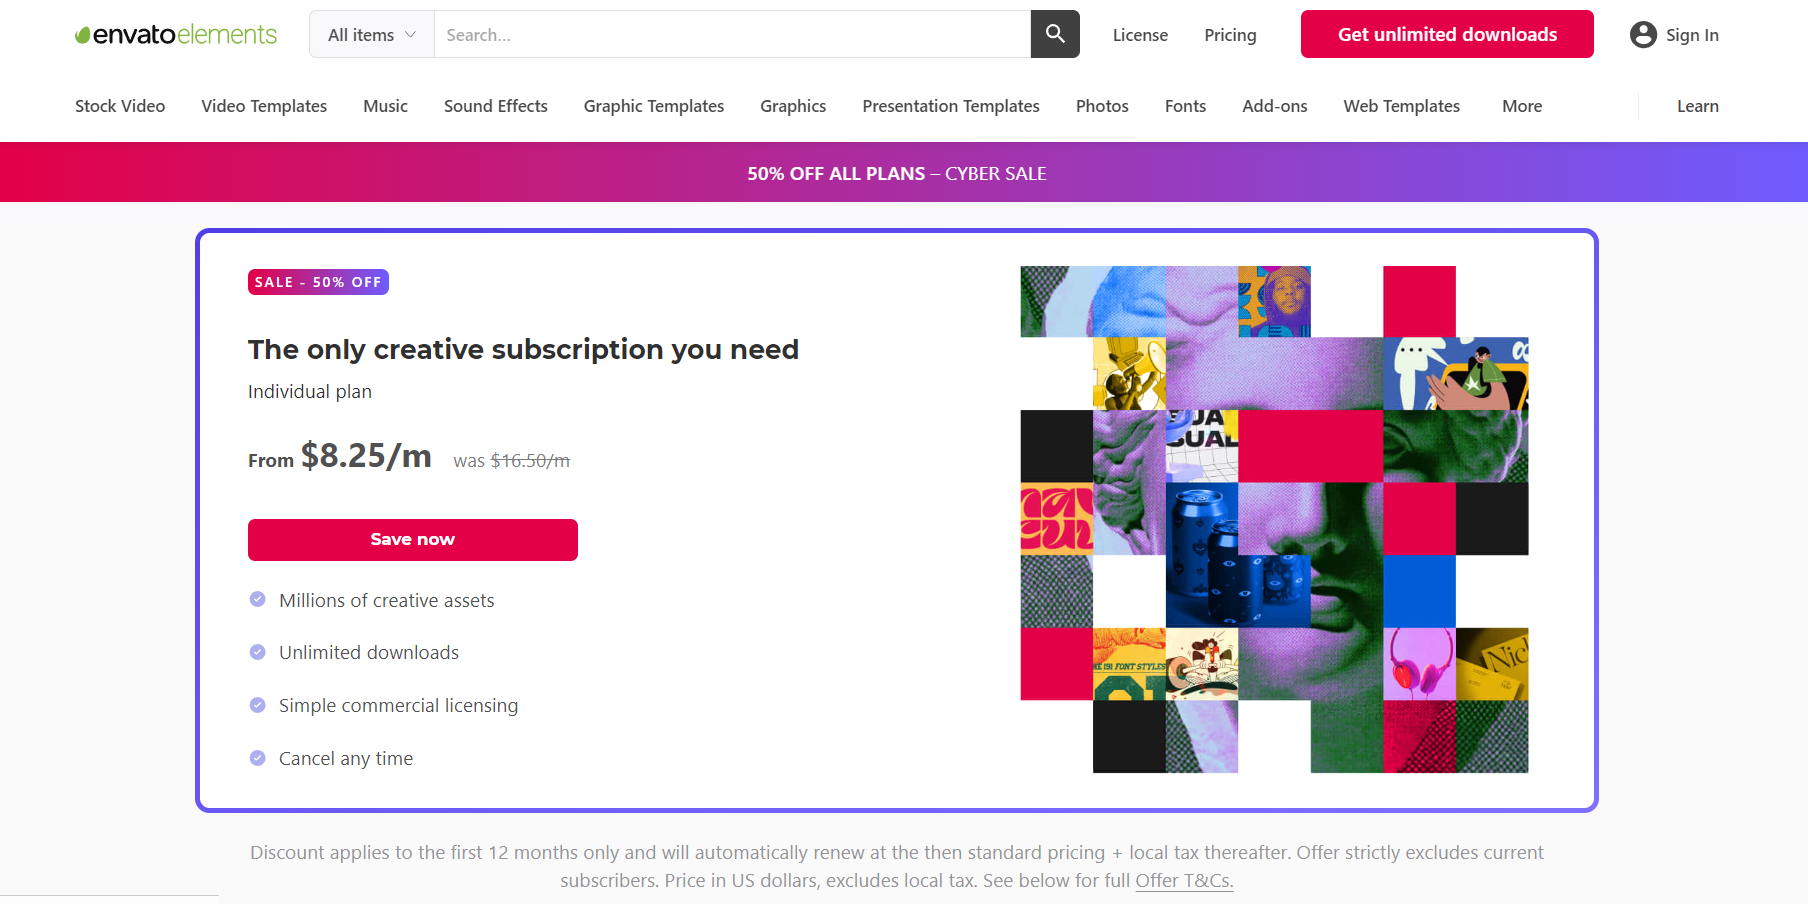
Task: Click checkmark icon beside Millions of creative assets
Action: [x=257, y=600]
